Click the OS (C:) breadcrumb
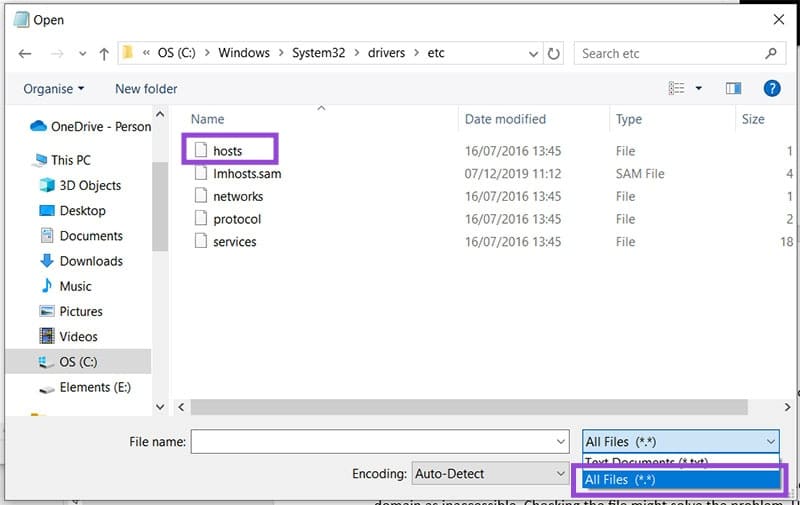This screenshot has height=505, width=800. pyautogui.click(x=176, y=53)
